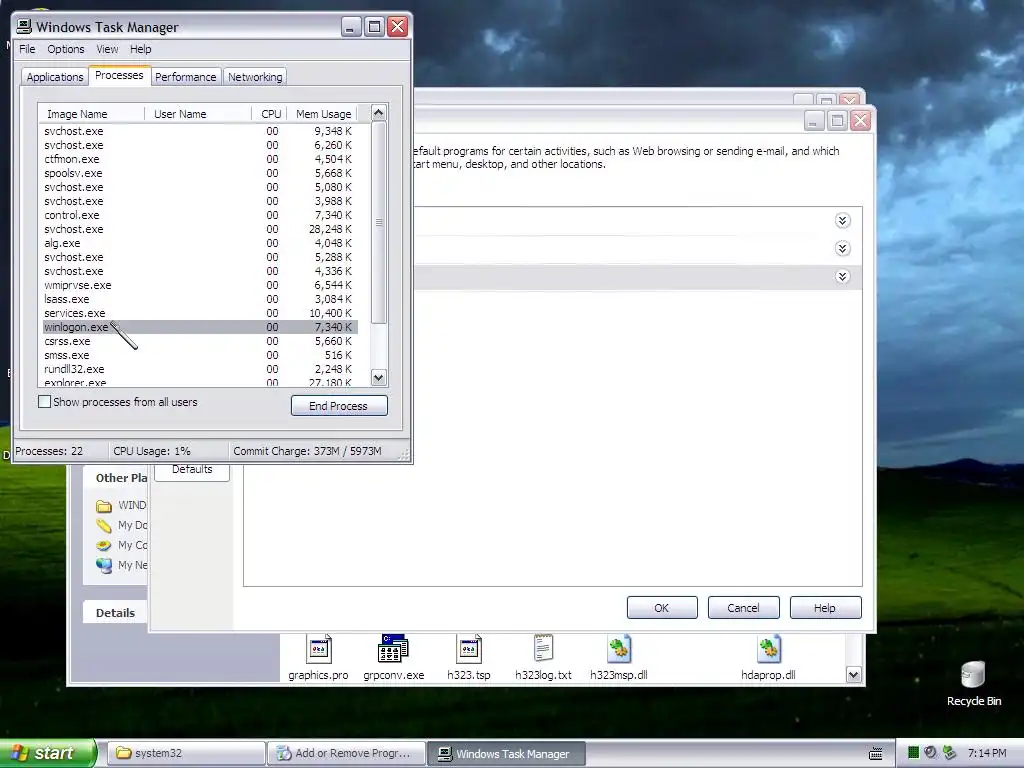This screenshot has width=1024, height=768.
Task: Sort processes by Mem Usage column
Action: point(322,114)
